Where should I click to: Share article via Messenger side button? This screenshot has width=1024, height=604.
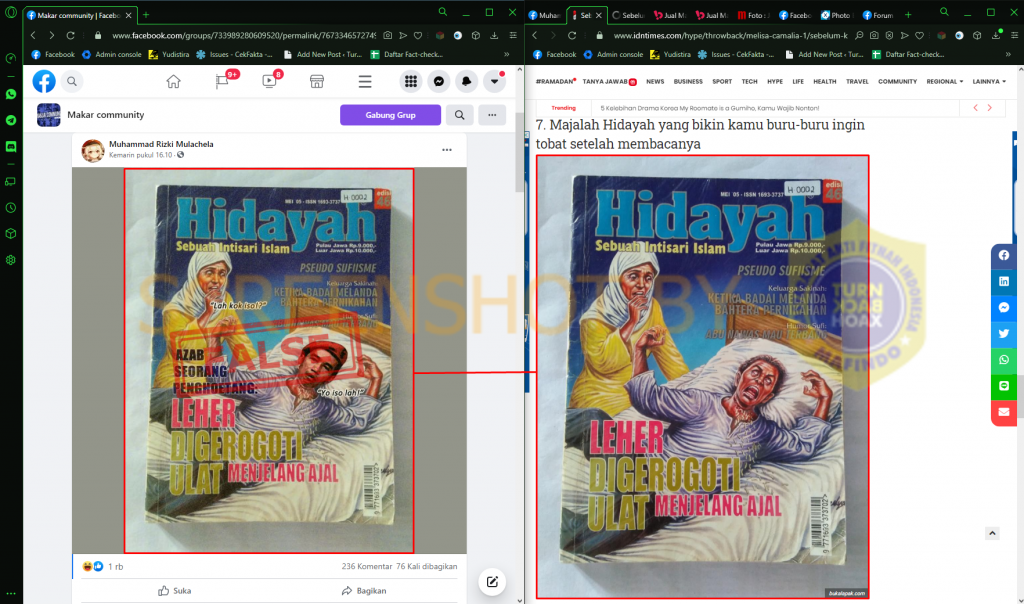tap(1004, 308)
